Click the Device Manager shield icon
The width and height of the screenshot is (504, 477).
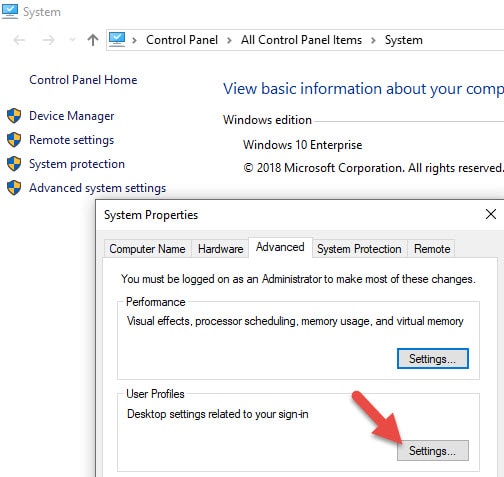tap(14, 116)
